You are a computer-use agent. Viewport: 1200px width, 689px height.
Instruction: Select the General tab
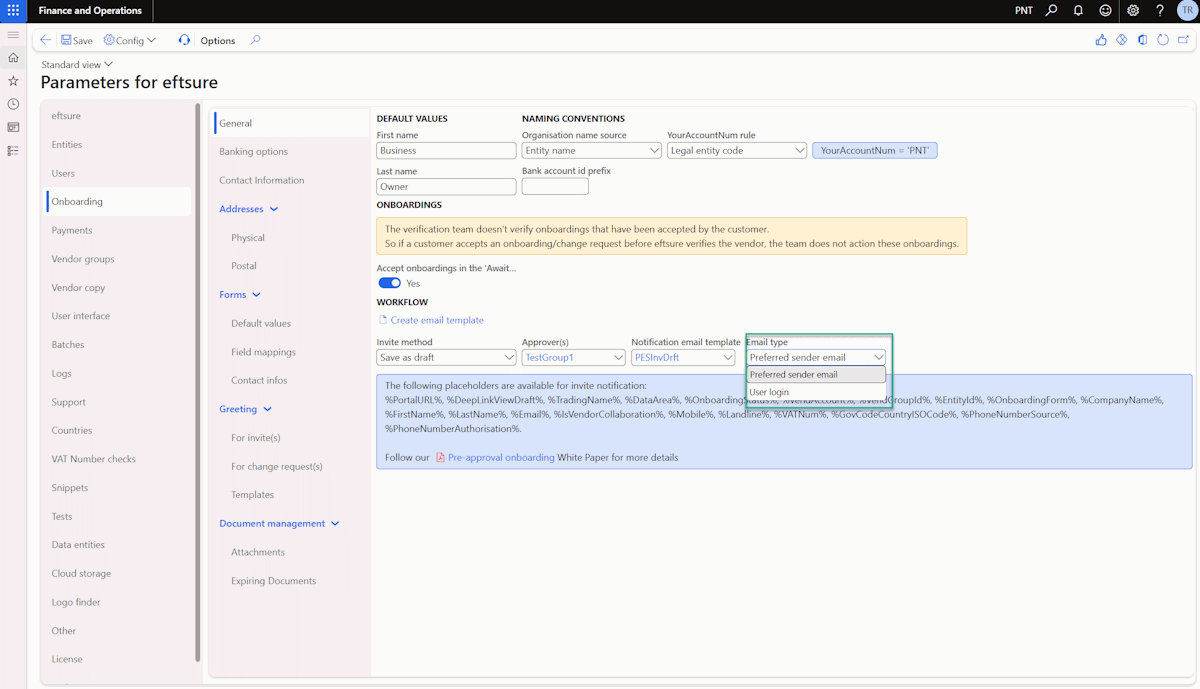pyautogui.click(x=290, y=123)
